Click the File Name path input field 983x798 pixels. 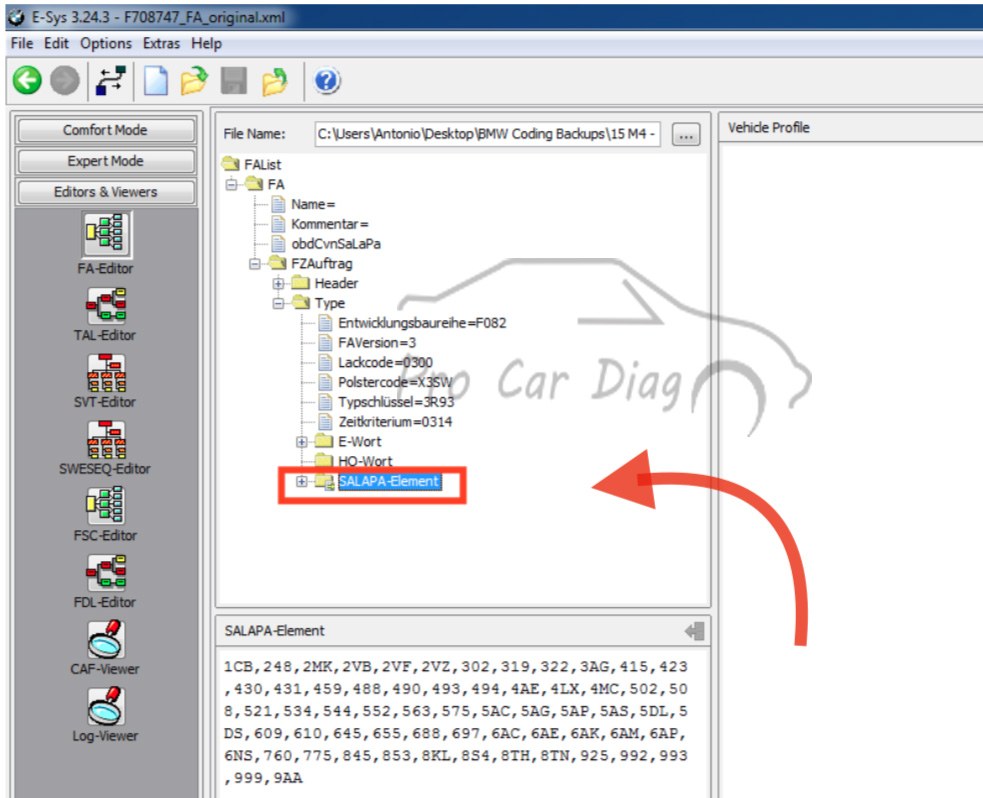pos(487,134)
